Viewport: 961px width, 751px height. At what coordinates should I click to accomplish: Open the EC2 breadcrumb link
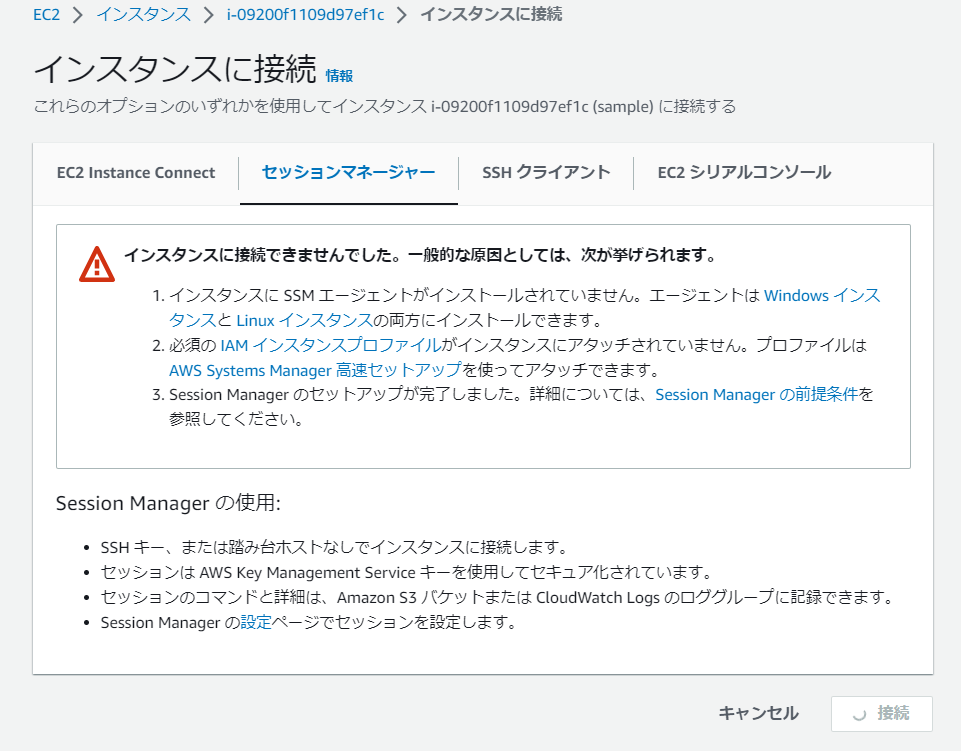point(47,14)
